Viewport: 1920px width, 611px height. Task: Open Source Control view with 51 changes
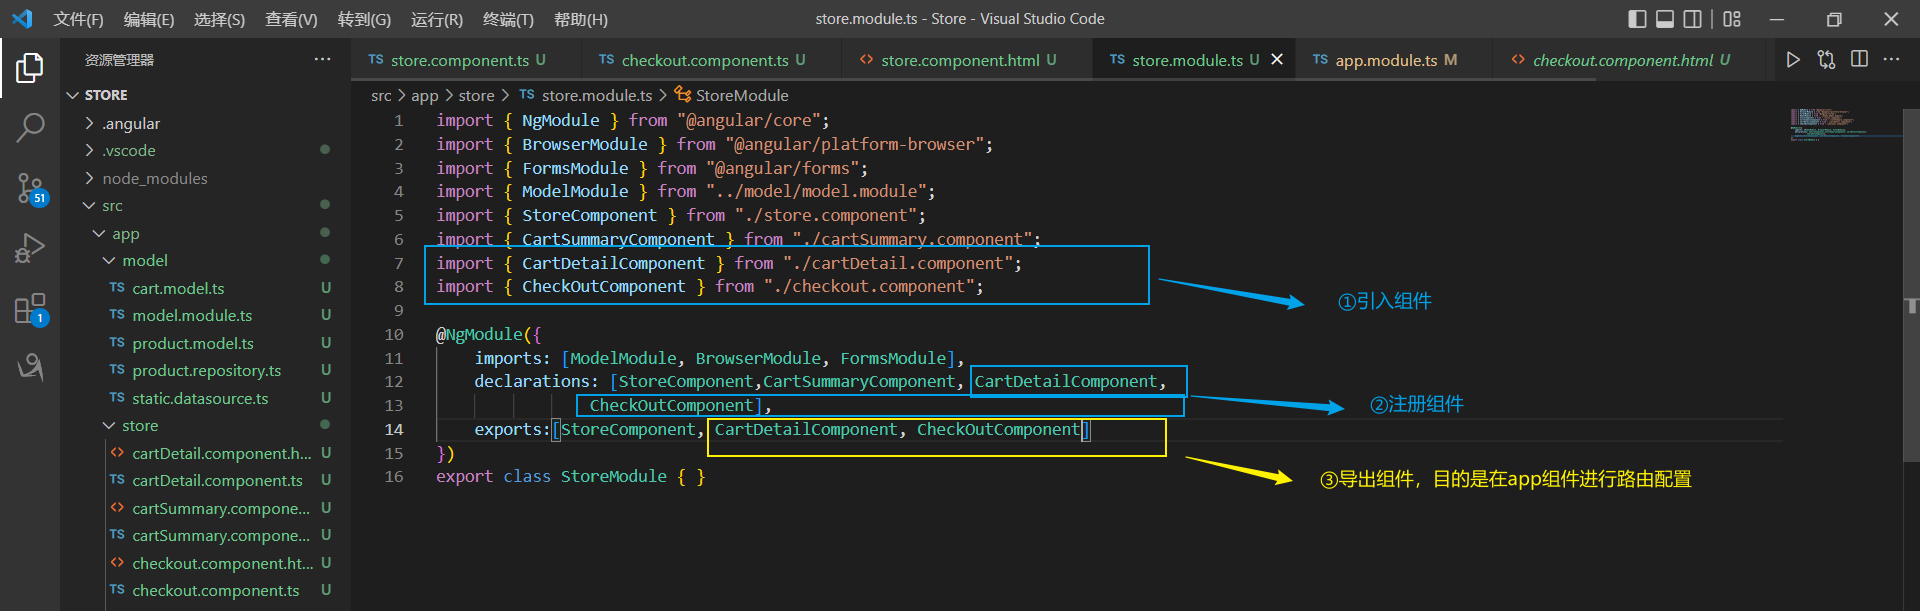[x=30, y=188]
